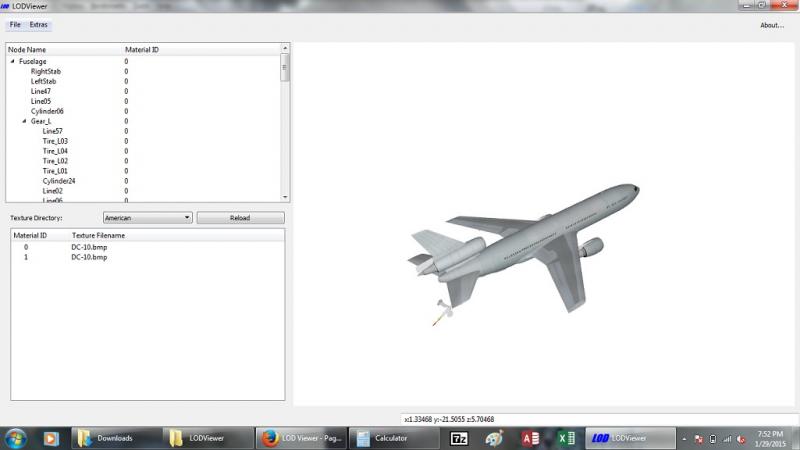Open the Windows Start button
This screenshot has width=800, height=450.
click(x=15, y=438)
